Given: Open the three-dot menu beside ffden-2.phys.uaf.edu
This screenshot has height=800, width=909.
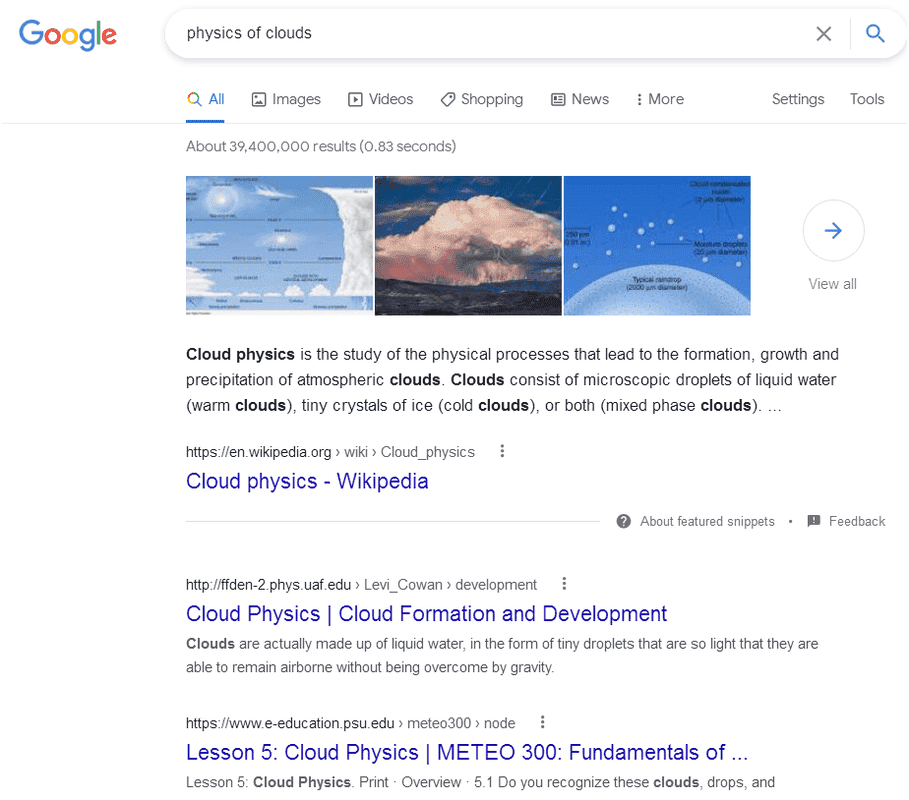Looking at the screenshot, I should (564, 584).
